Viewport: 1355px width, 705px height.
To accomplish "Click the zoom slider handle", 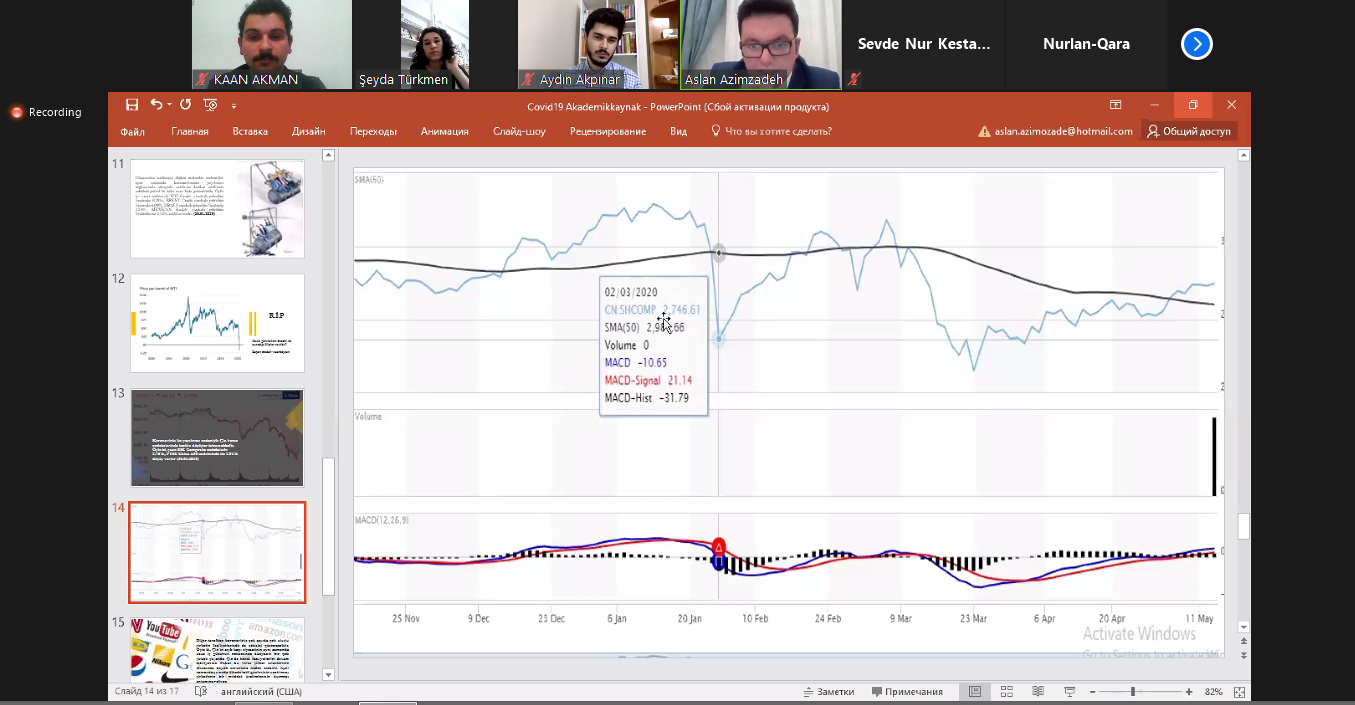I will [x=1133, y=692].
